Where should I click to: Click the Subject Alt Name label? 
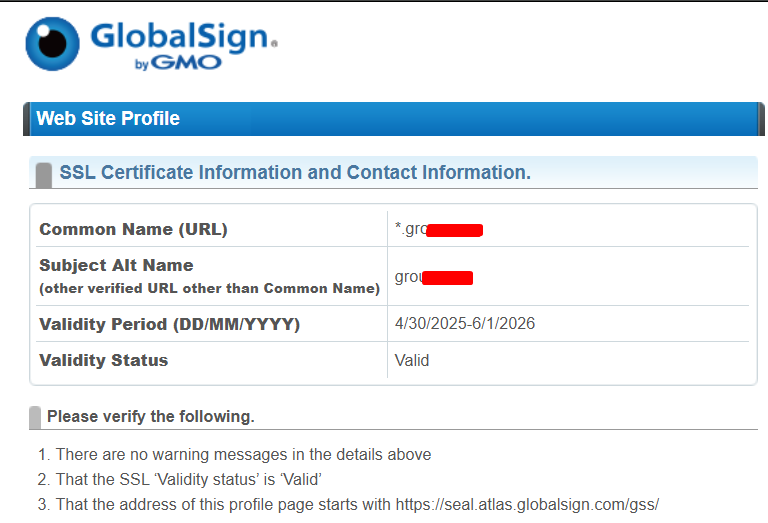tap(116, 265)
